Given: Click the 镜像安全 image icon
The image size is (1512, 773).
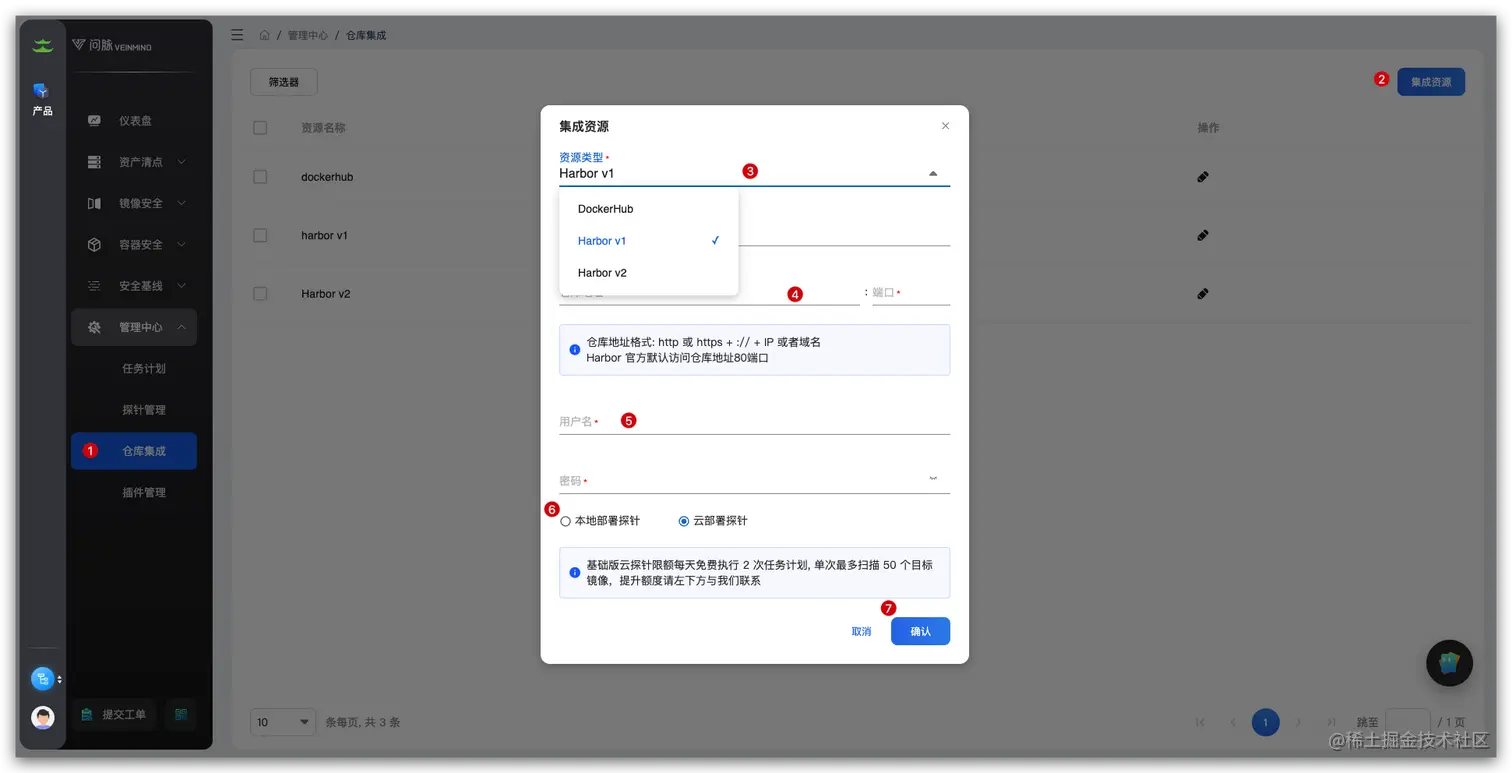Looking at the screenshot, I should coord(94,203).
